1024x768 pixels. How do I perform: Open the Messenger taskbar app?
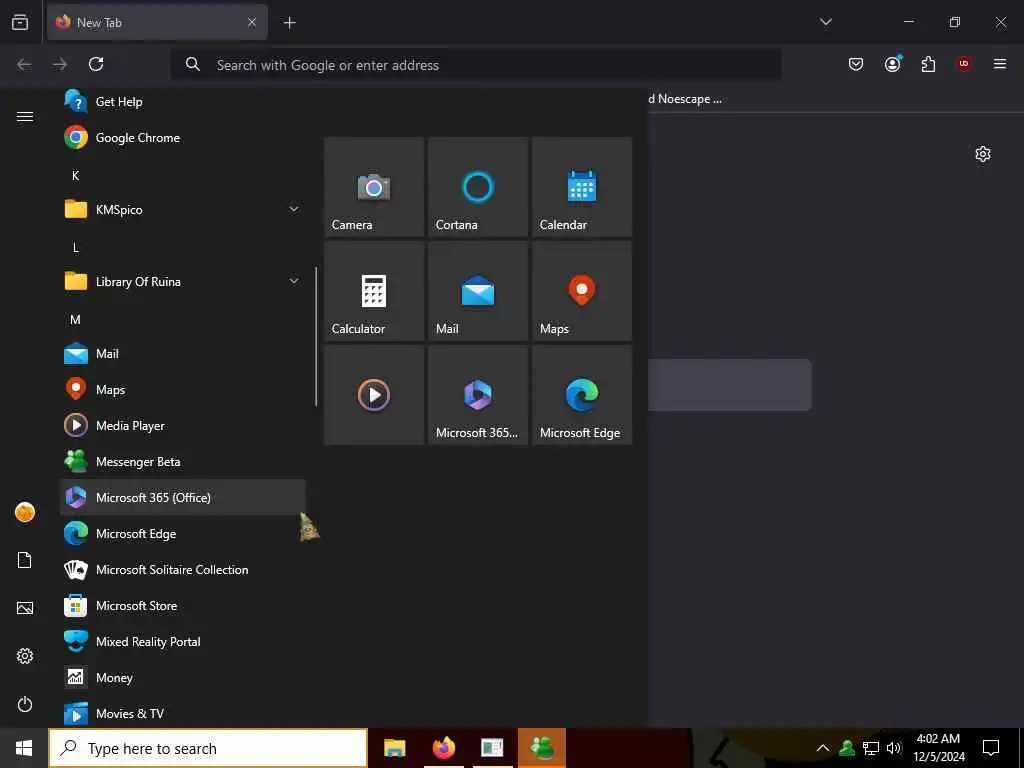click(542, 748)
